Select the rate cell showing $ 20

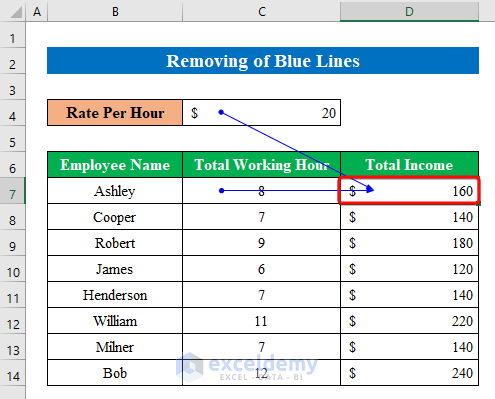coord(261,113)
